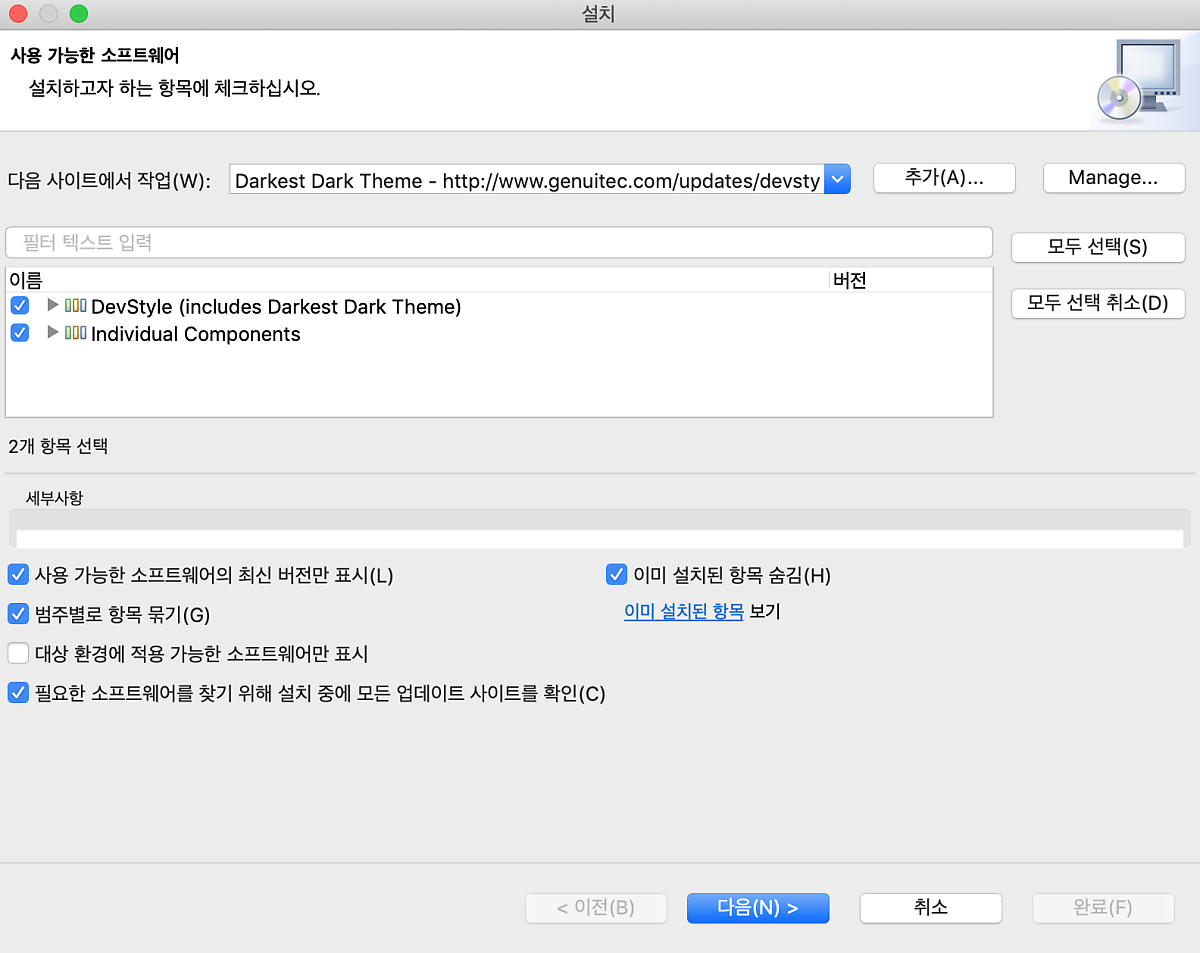Viewport: 1200px width, 953px height.
Task: Toggle 이미 설치된 항목 숨김 checkbox
Action: click(616, 575)
